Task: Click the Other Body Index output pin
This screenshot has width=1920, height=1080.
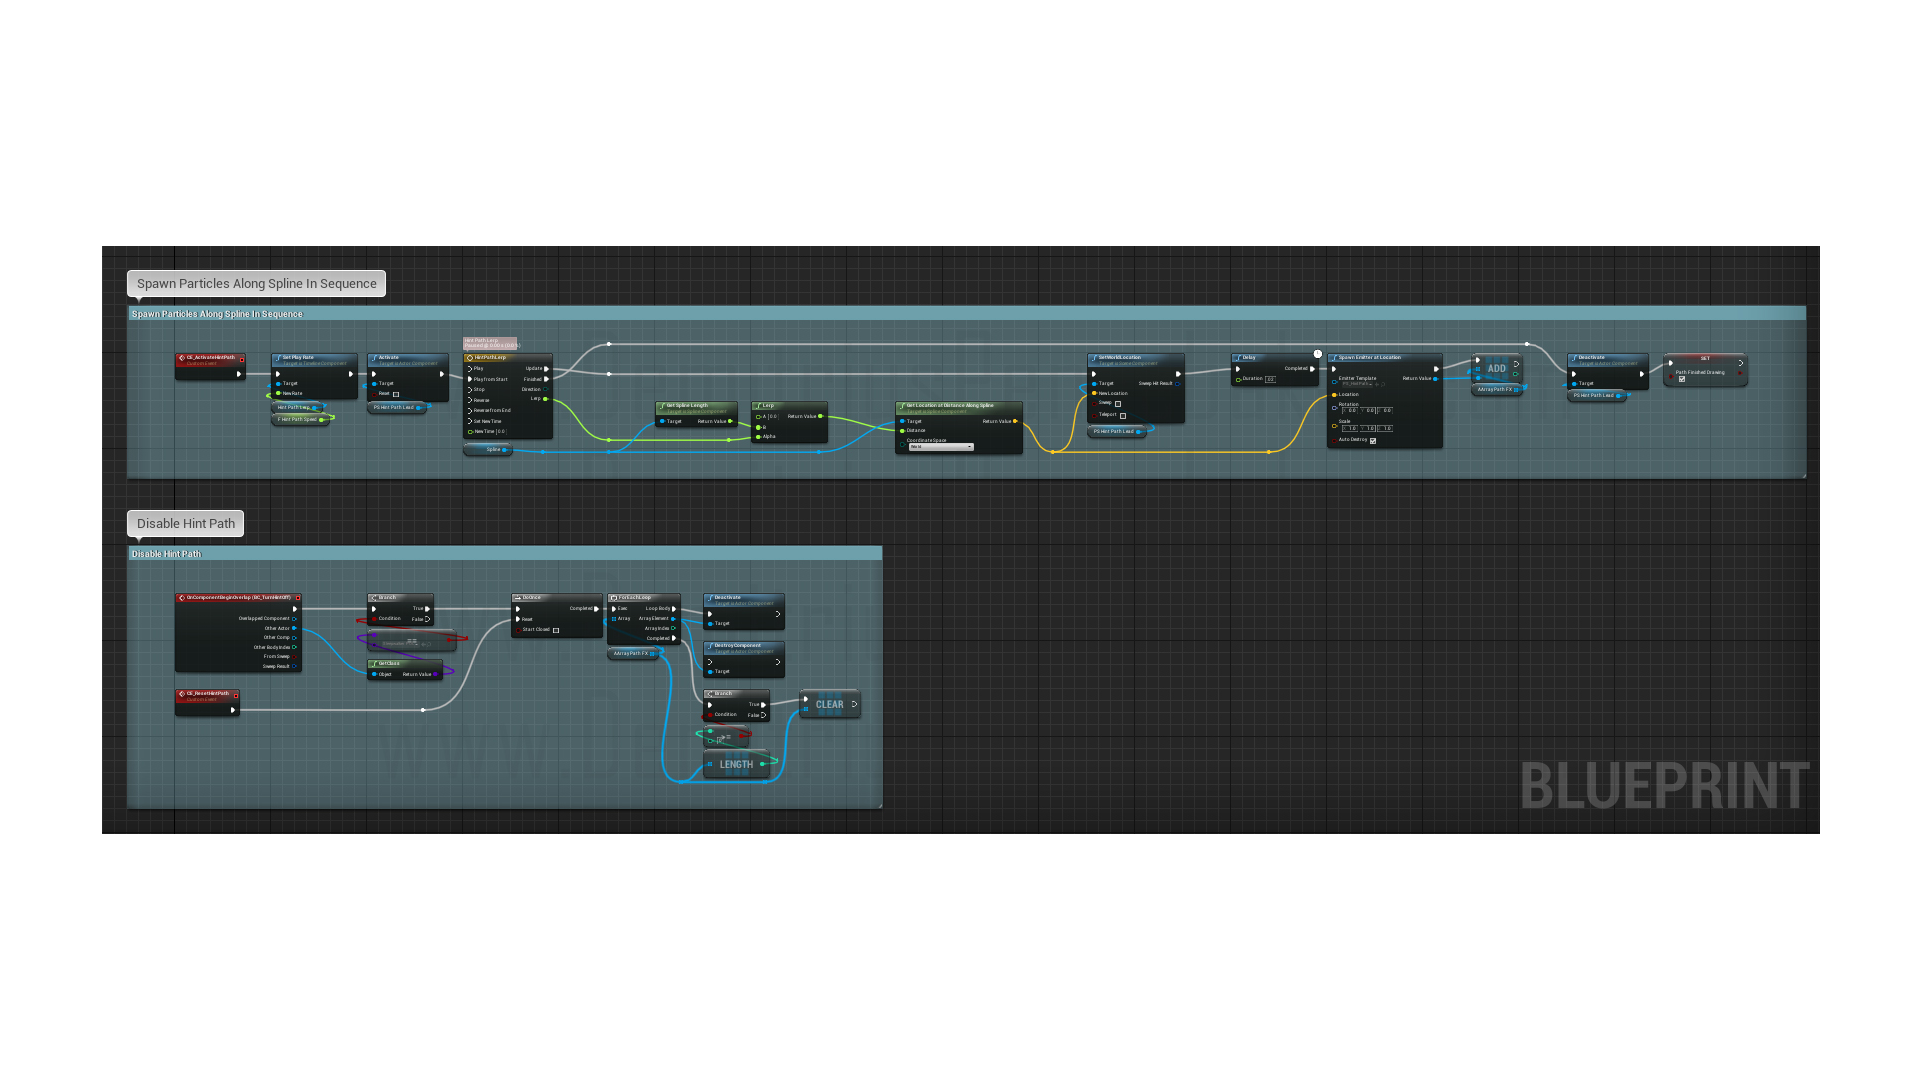Action: tap(294, 647)
